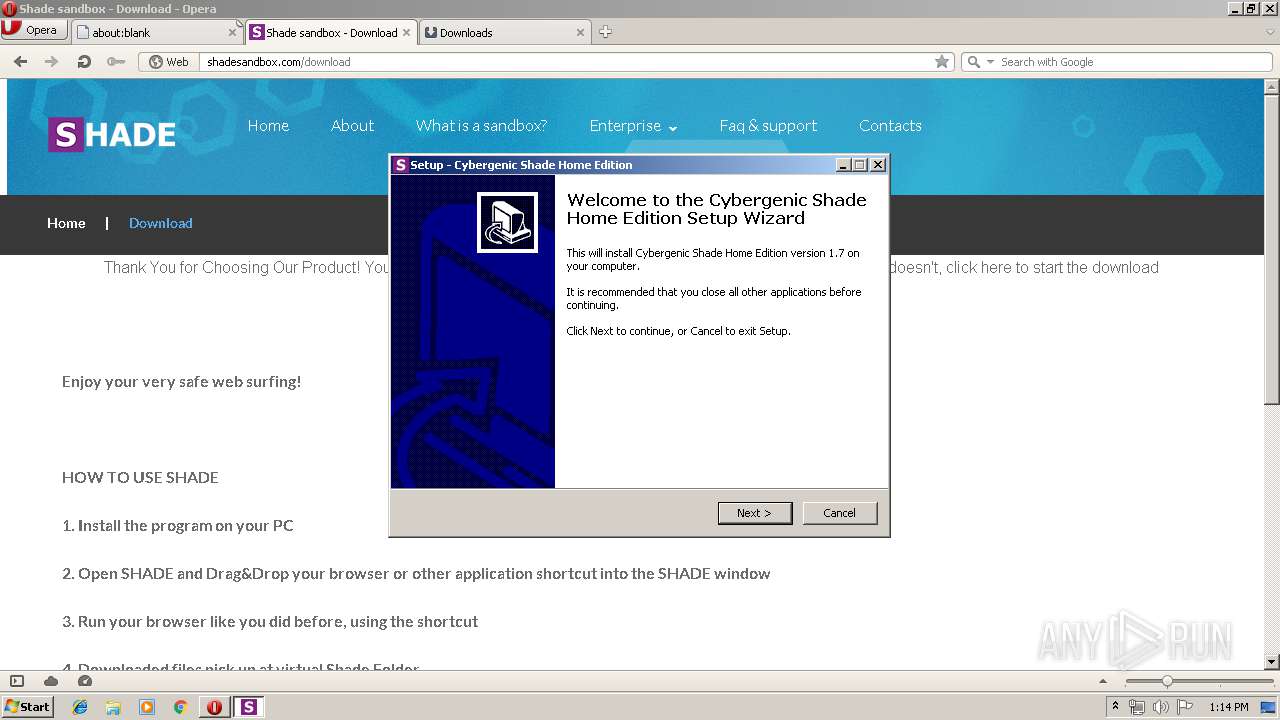Switch to the Shade sandbox - Download tab
Image resolution: width=1280 pixels, height=720 pixels.
tap(331, 32)
